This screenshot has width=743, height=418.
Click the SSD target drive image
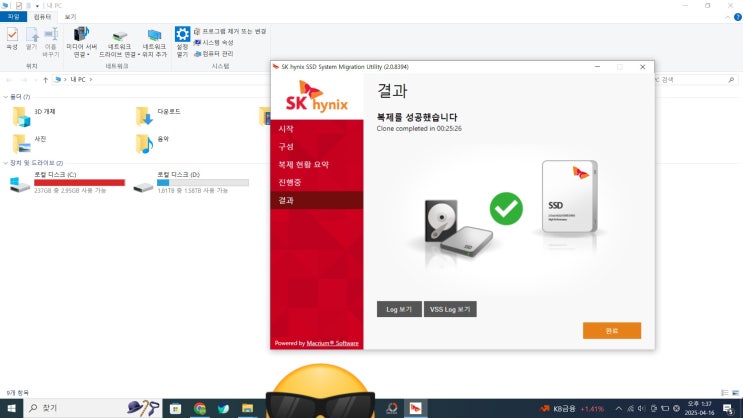(570, 197)
